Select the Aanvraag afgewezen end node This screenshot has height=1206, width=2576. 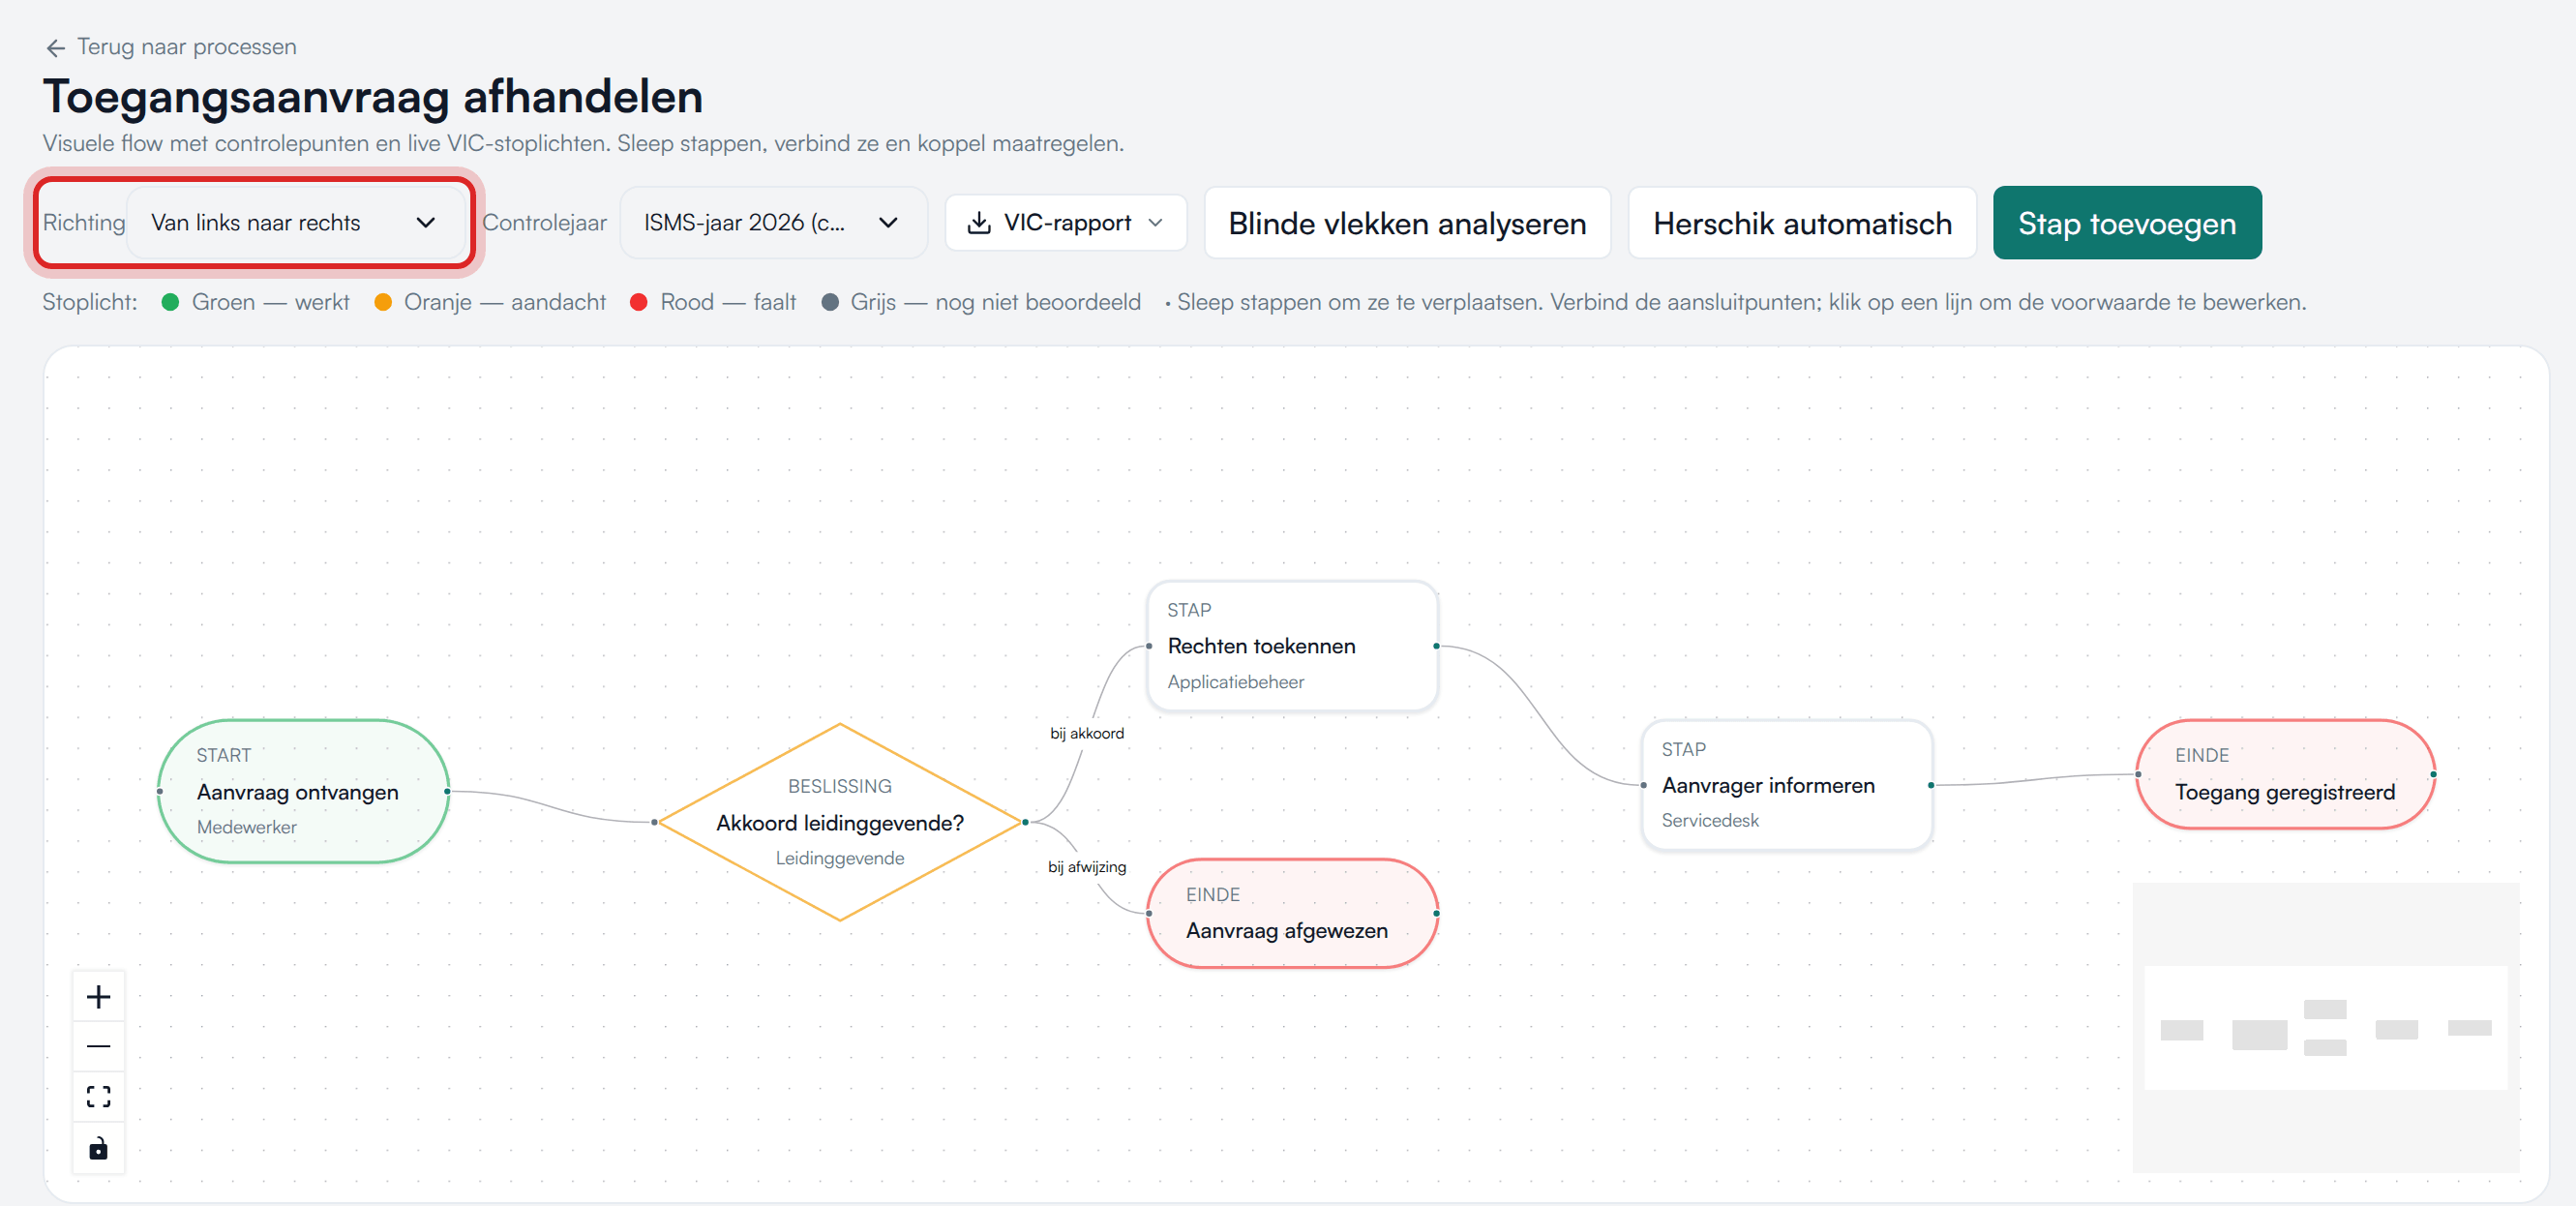click(x=1292, y=913)
